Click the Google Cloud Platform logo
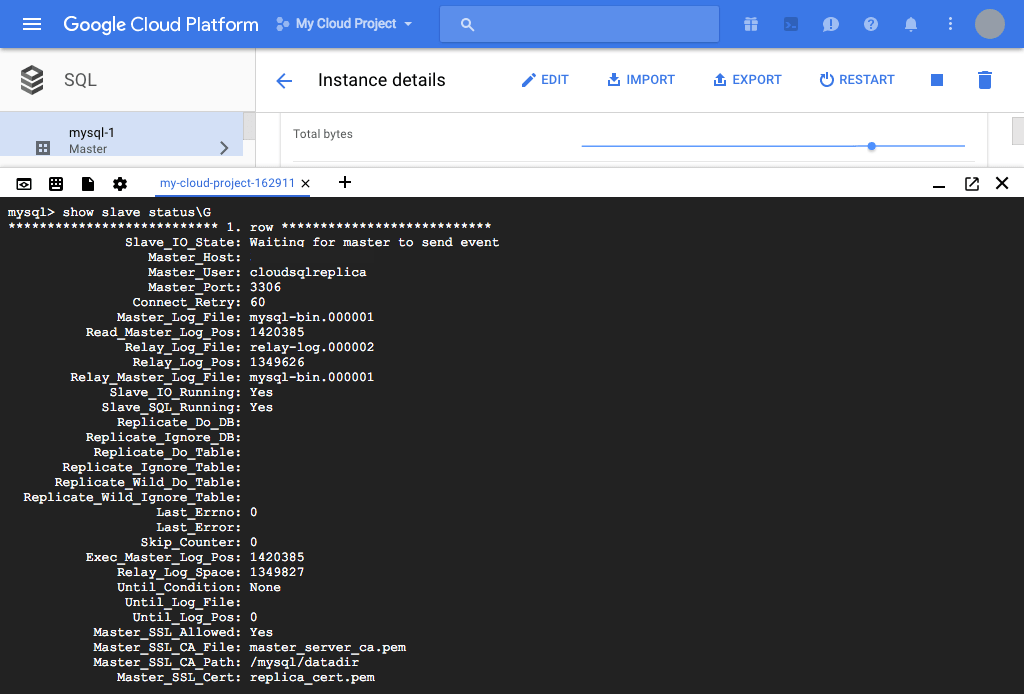Screen dimensions: 1024x694 pyautogui.click(x=161, y=24)
